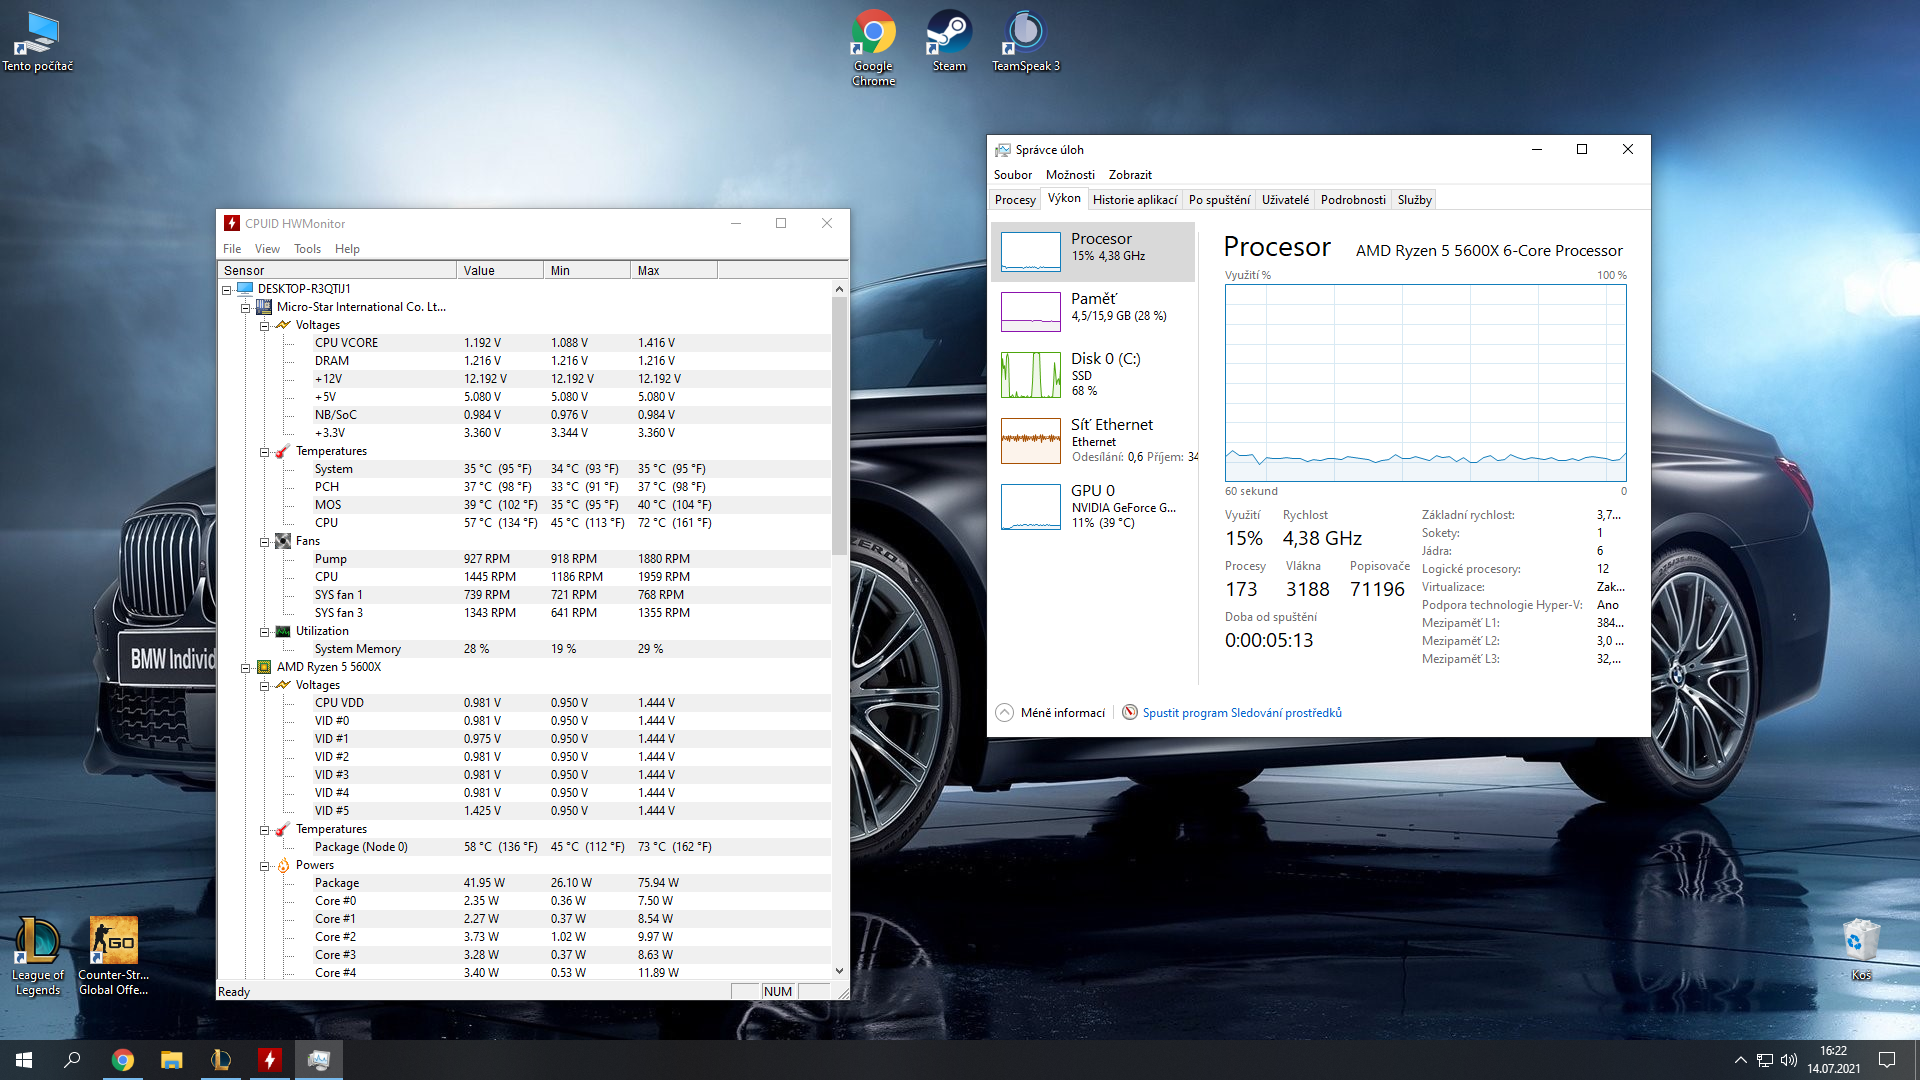Collapse the AMD Ryzen 5 5600X node
1920x1080 pixels.
coord(246,668)
